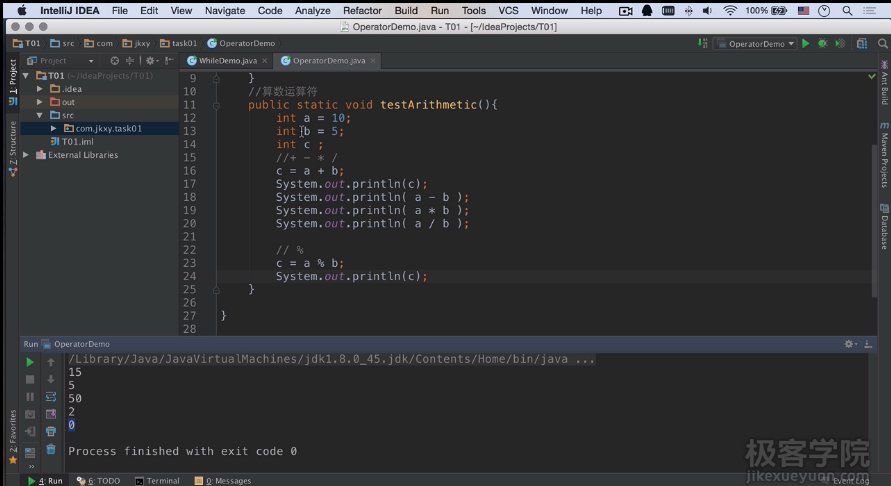The width and height of the screenshot is (891, 486).
Task: Open the Project Structure icon
Action: tap(862, 44)
